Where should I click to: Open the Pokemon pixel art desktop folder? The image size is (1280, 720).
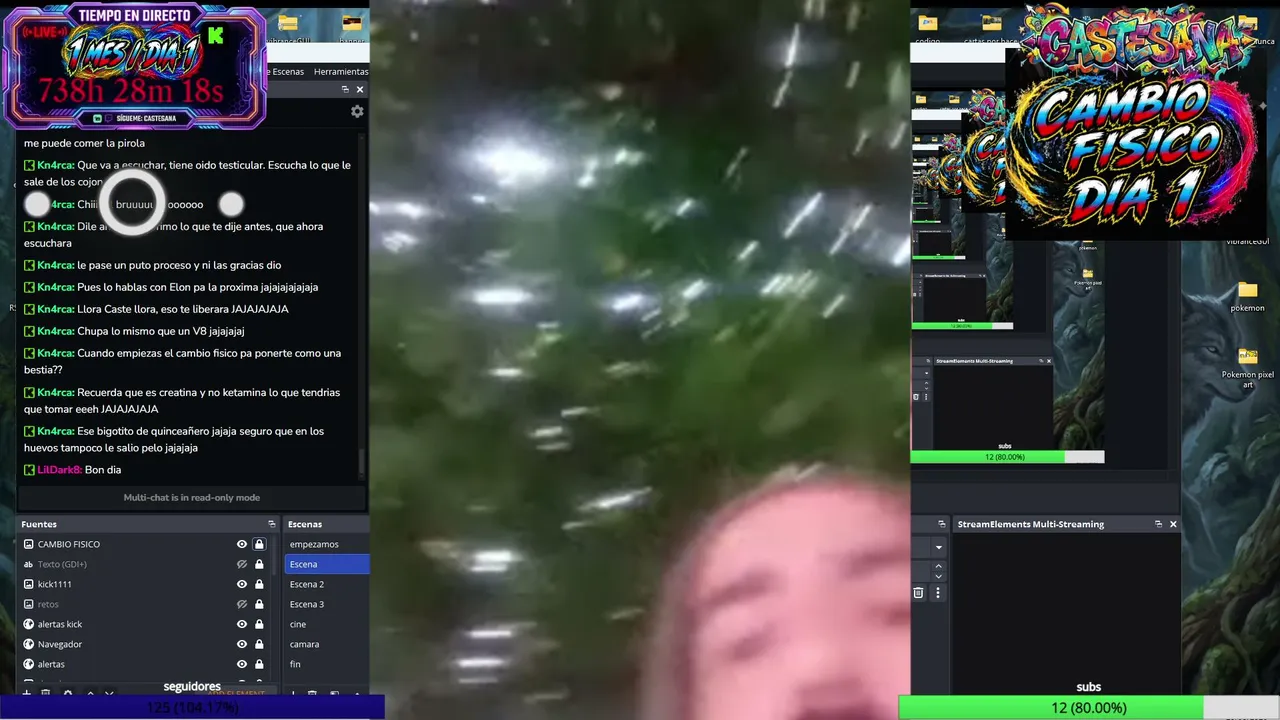click(x=1247, y=368)
